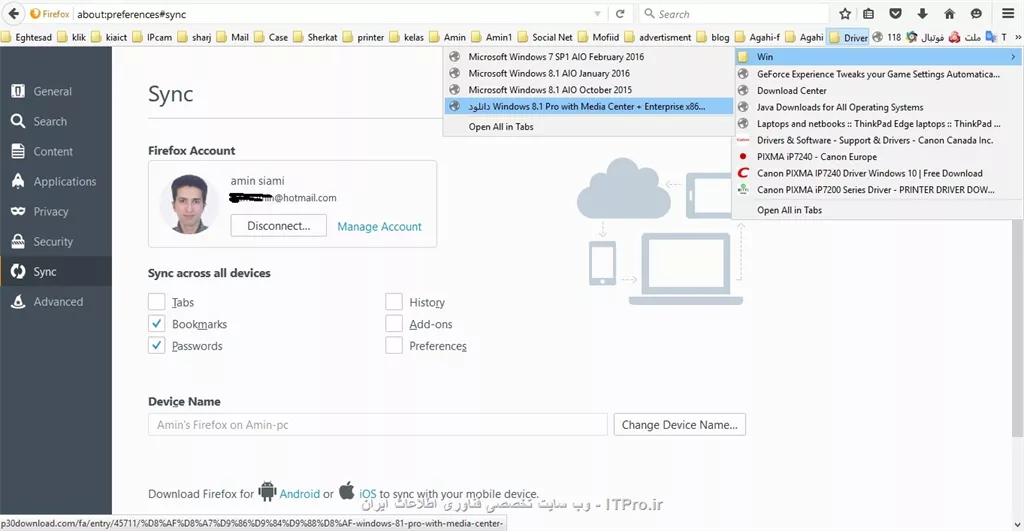Bookmark this page with the star icon
This screenshot has width=1024, height=531.
845,14
